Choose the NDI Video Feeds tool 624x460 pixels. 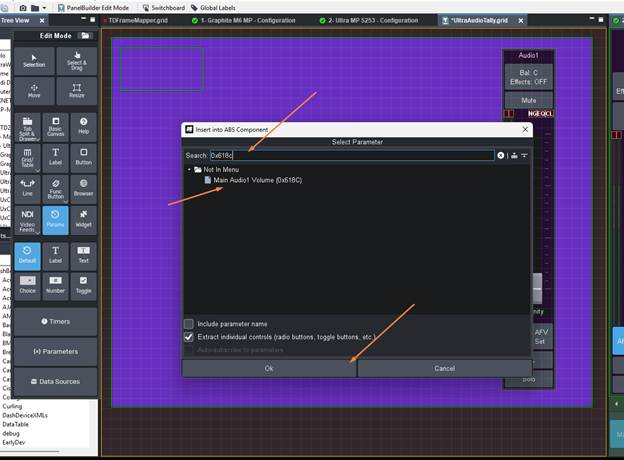27,220
